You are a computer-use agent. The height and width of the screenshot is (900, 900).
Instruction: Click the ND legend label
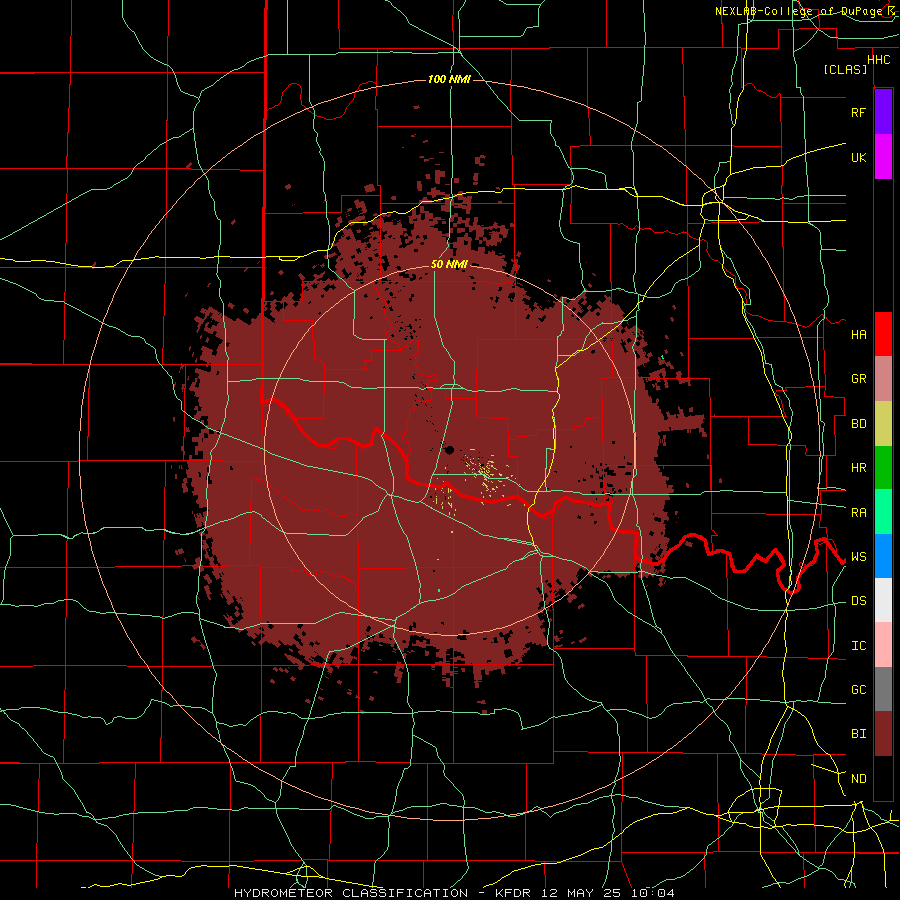[x=858, y=779]
